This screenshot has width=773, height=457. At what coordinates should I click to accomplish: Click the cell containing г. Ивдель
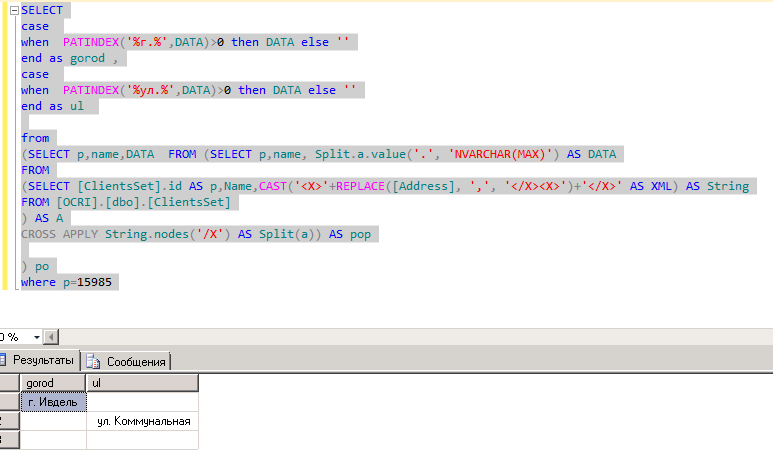[54, 402]
